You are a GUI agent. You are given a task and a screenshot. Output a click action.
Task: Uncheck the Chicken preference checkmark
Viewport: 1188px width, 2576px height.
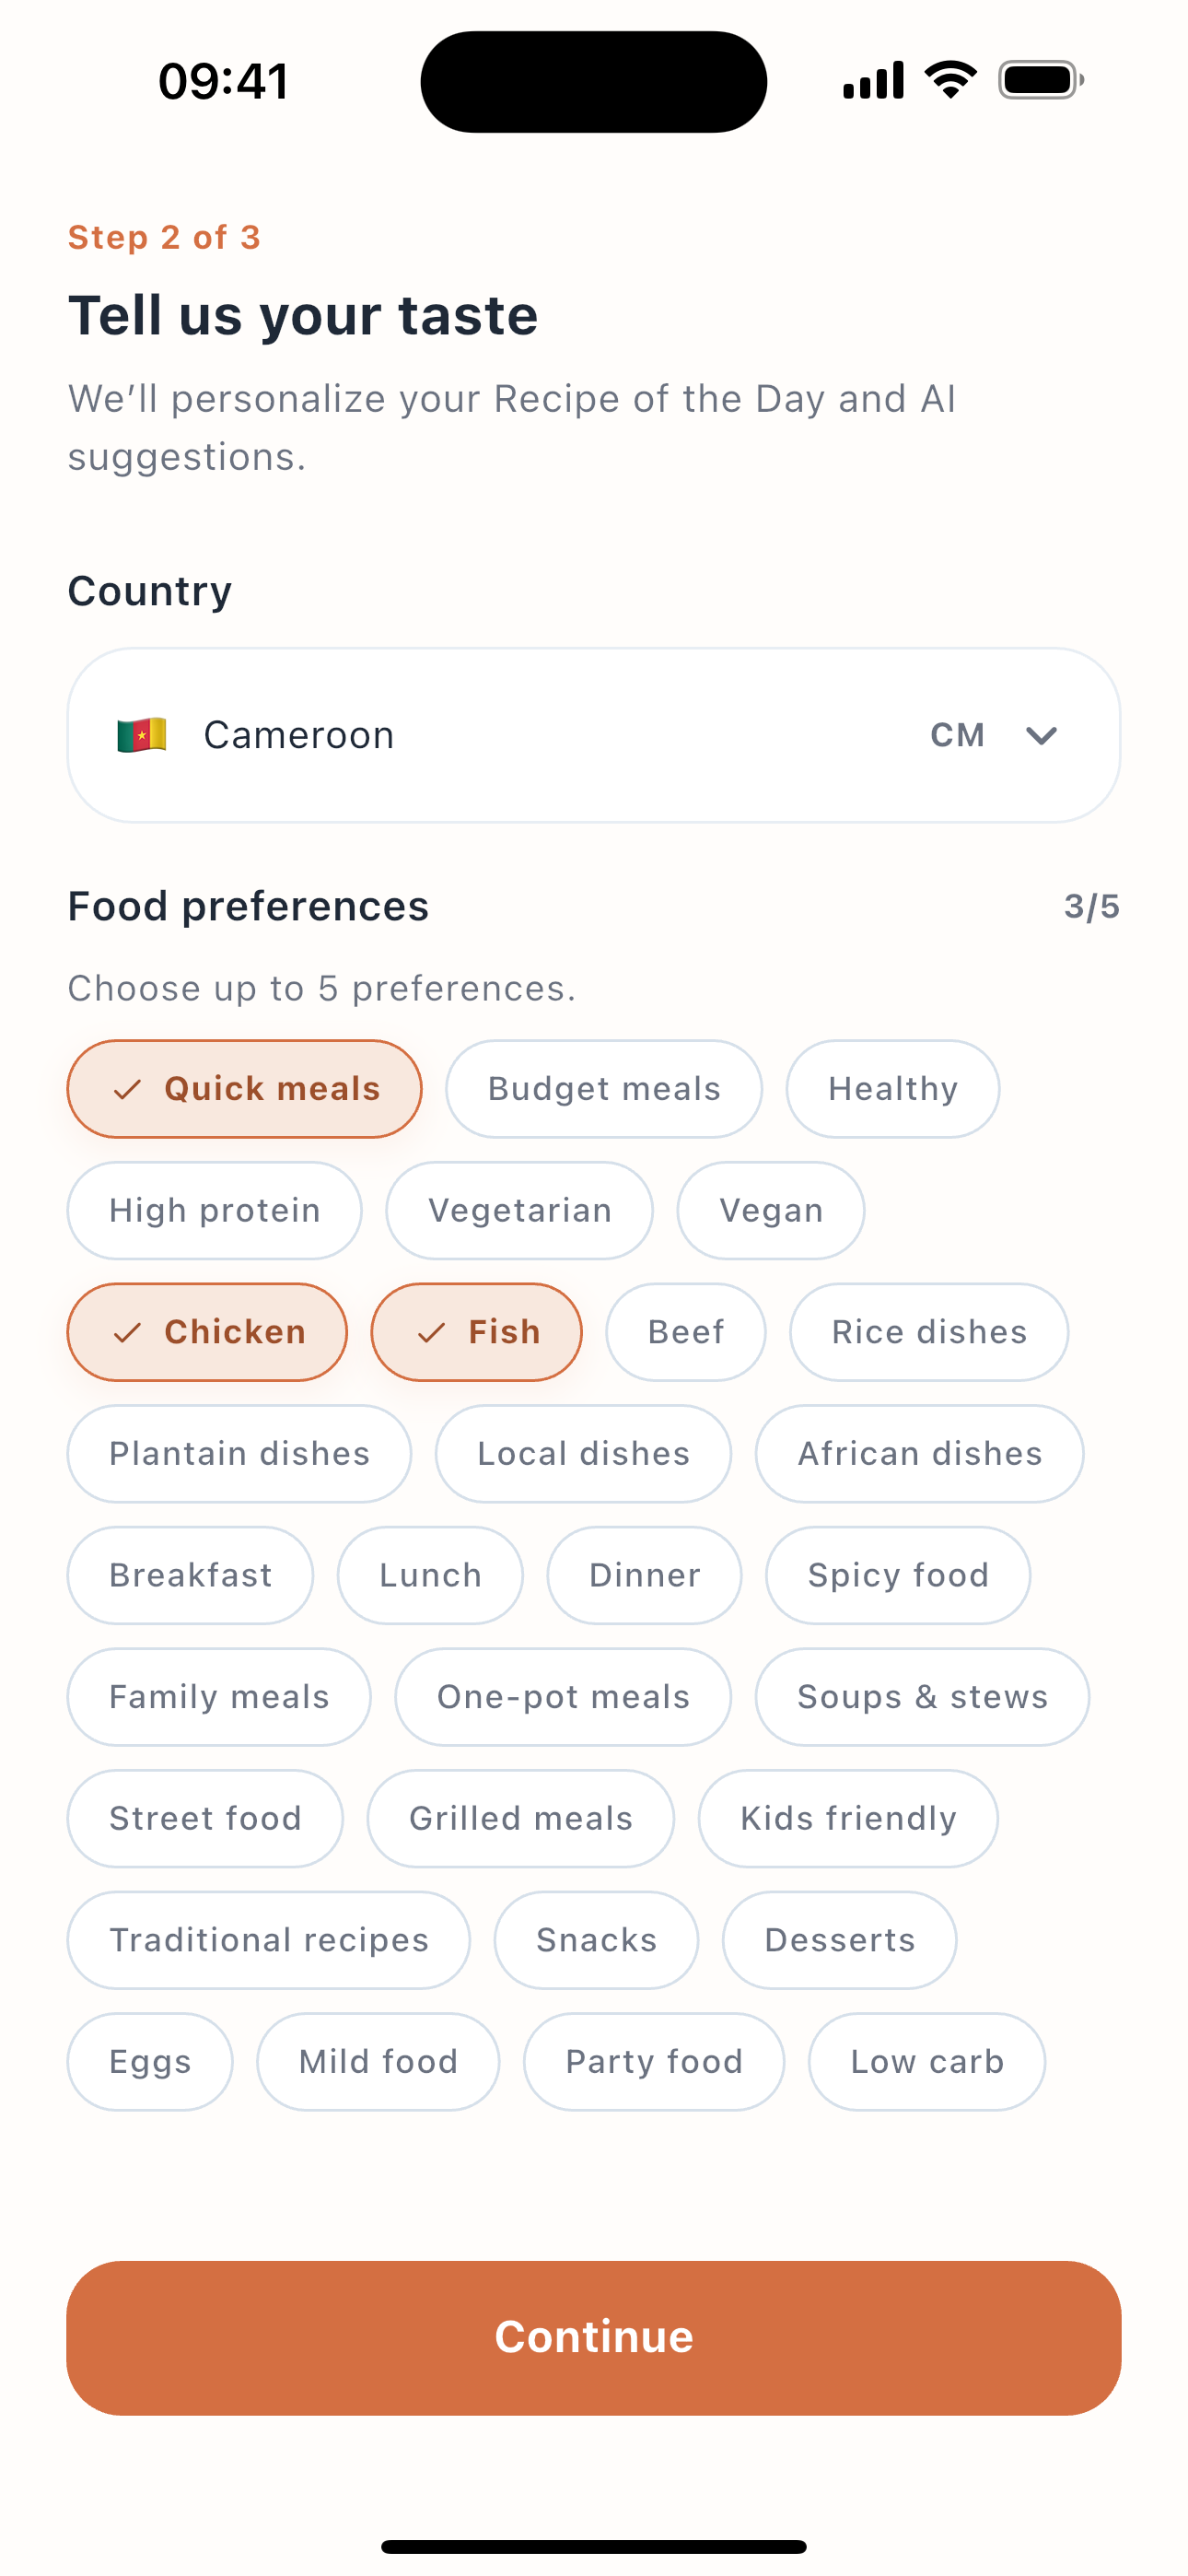tap(127, 1332)
